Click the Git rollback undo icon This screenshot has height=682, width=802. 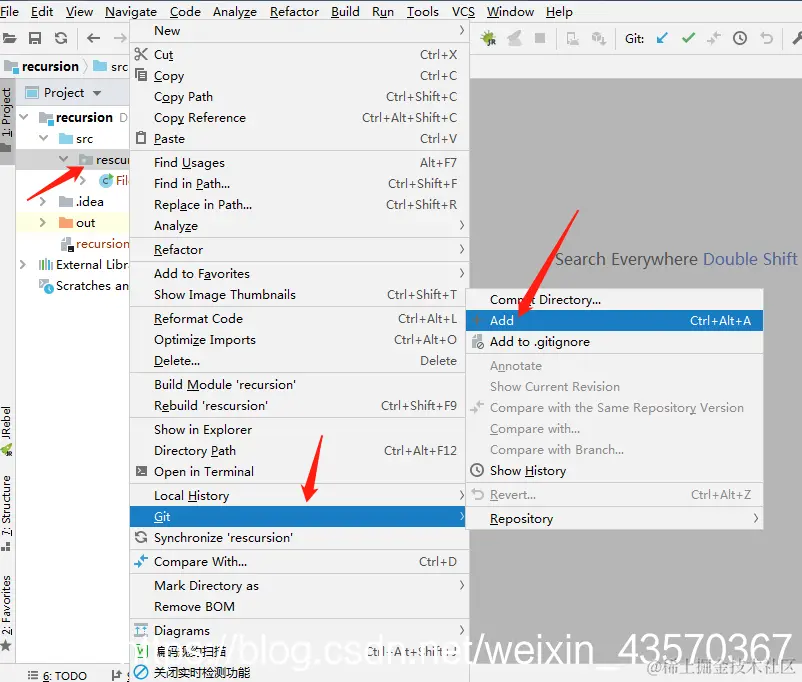click(766, 38)
